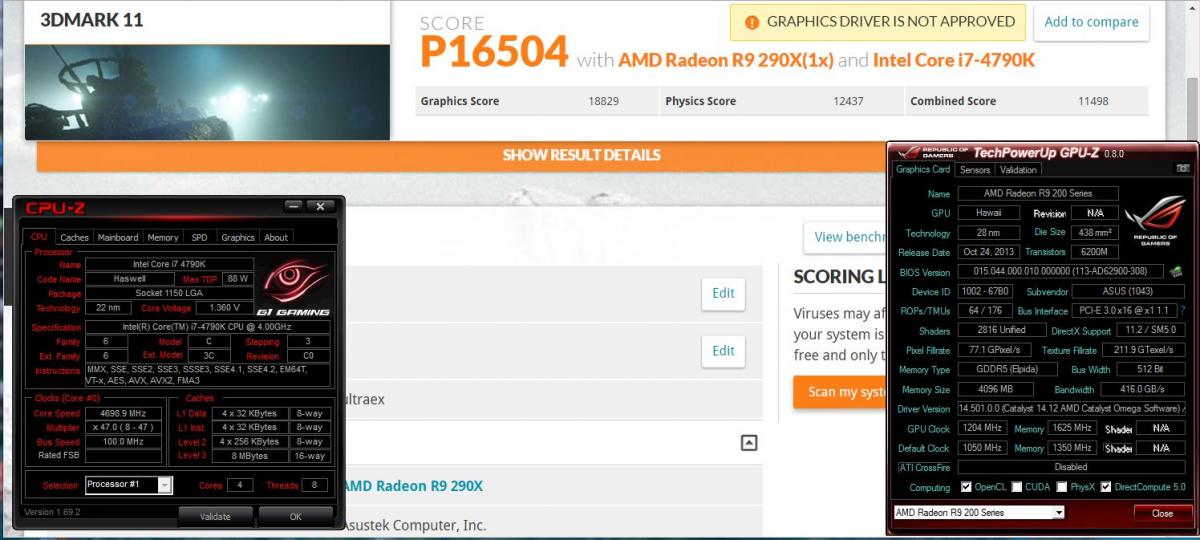Click the Subvendor value ASUS (1043)
This screenshot has height=540, width=1200.
(x=1126, y=292)
